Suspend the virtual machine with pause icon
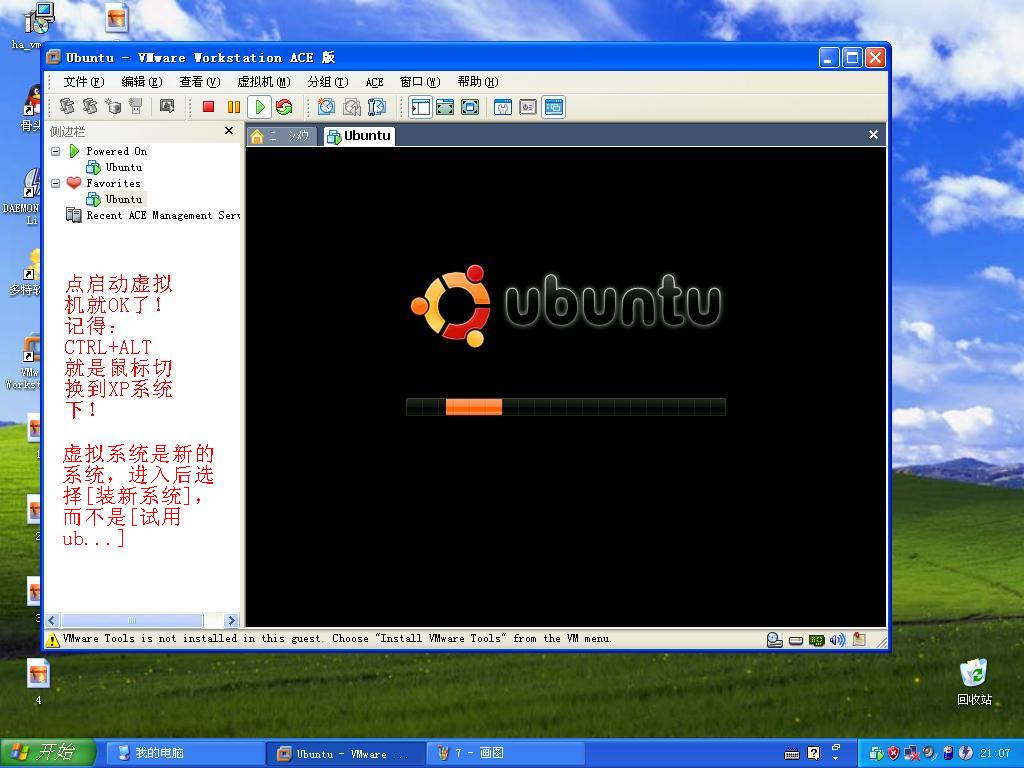Screen dimensions: 1024x768 coord(233,107)
